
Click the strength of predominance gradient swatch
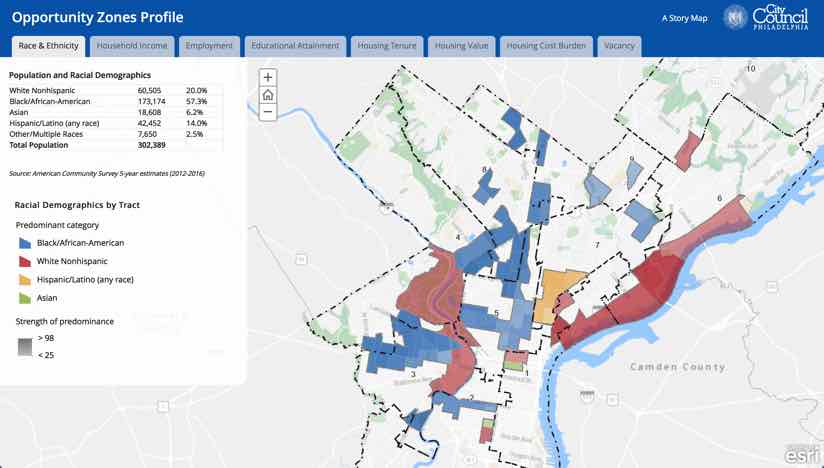pos(25,347)
